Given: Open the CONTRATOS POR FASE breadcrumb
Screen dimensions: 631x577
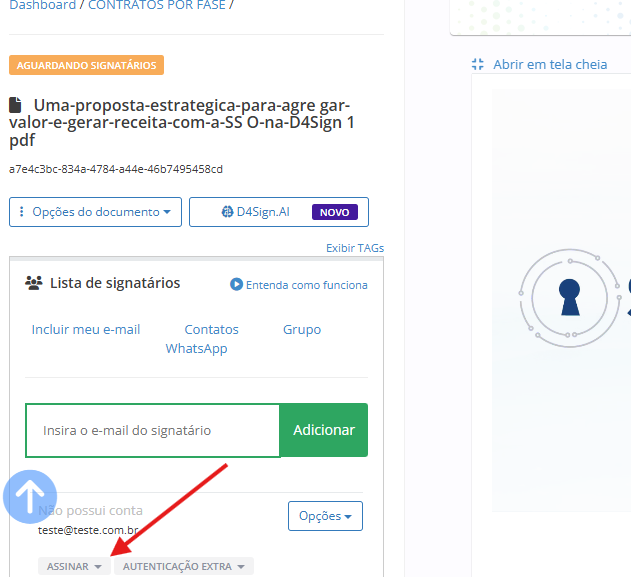Looking at the screenshot, I should (157, 5).
